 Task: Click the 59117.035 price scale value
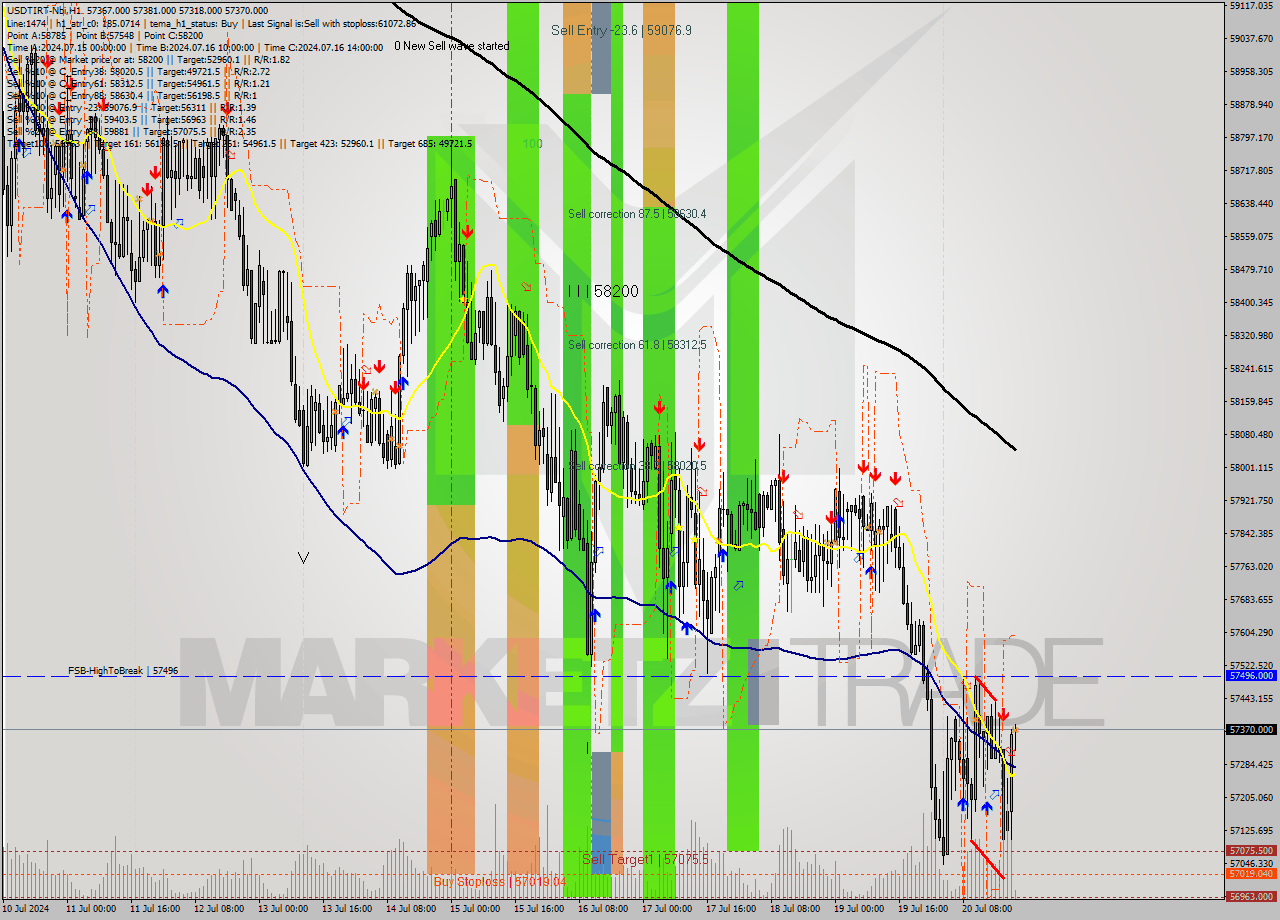(x=1251, y=6)
